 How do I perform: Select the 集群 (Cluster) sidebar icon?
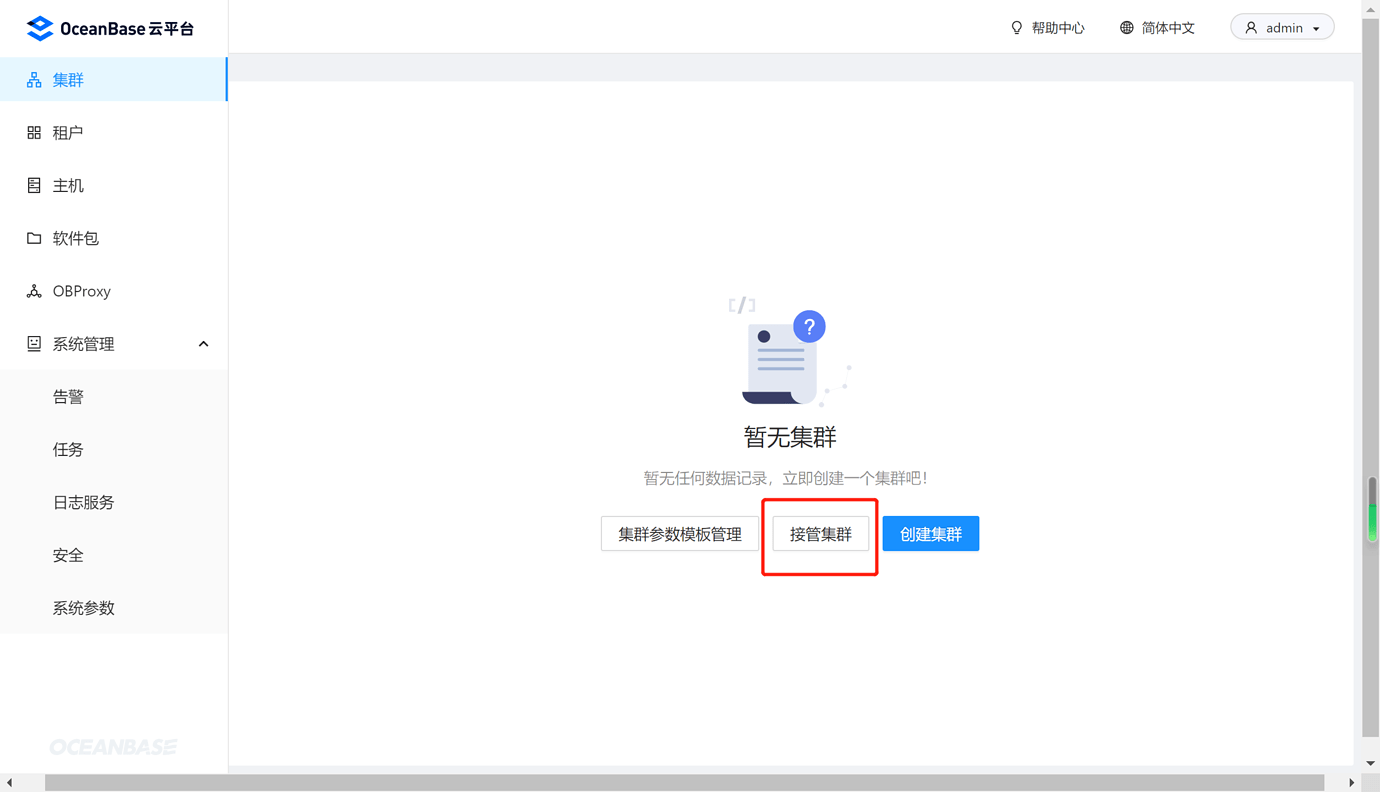[x=33, y=78]
